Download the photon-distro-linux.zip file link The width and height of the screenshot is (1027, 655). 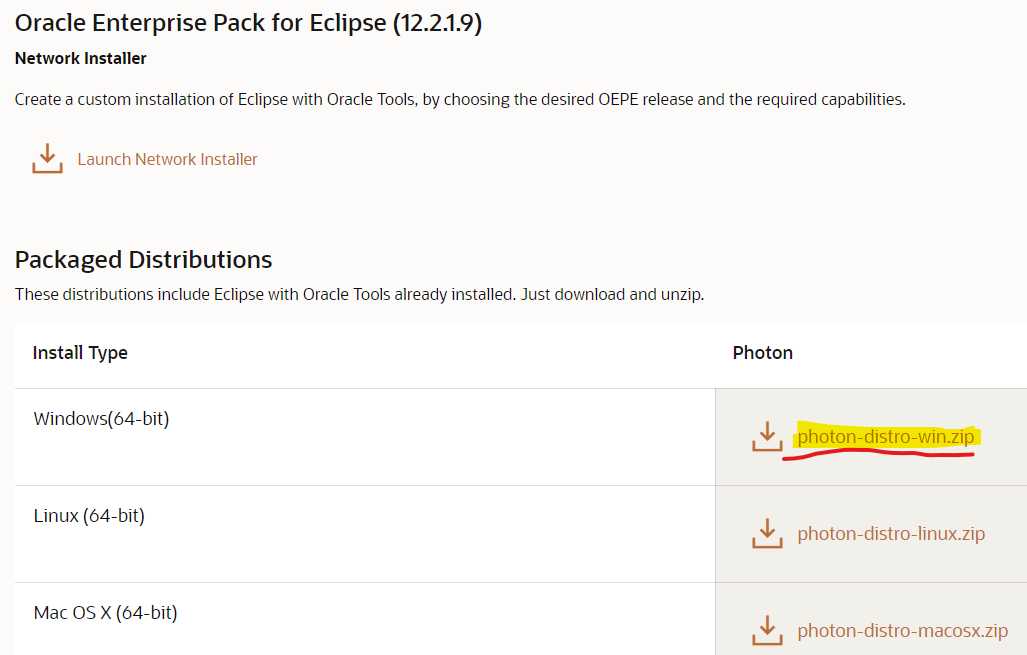coord(891,533)
